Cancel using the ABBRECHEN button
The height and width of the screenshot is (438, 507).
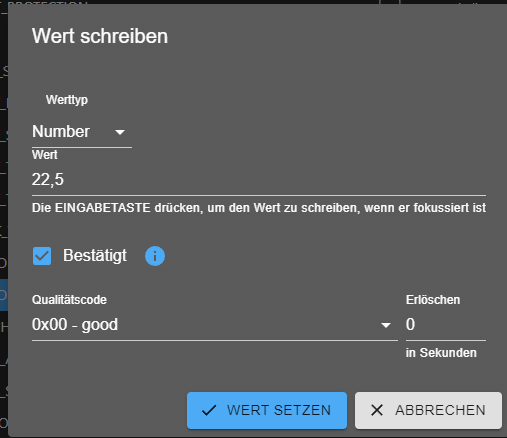(428, 410)
